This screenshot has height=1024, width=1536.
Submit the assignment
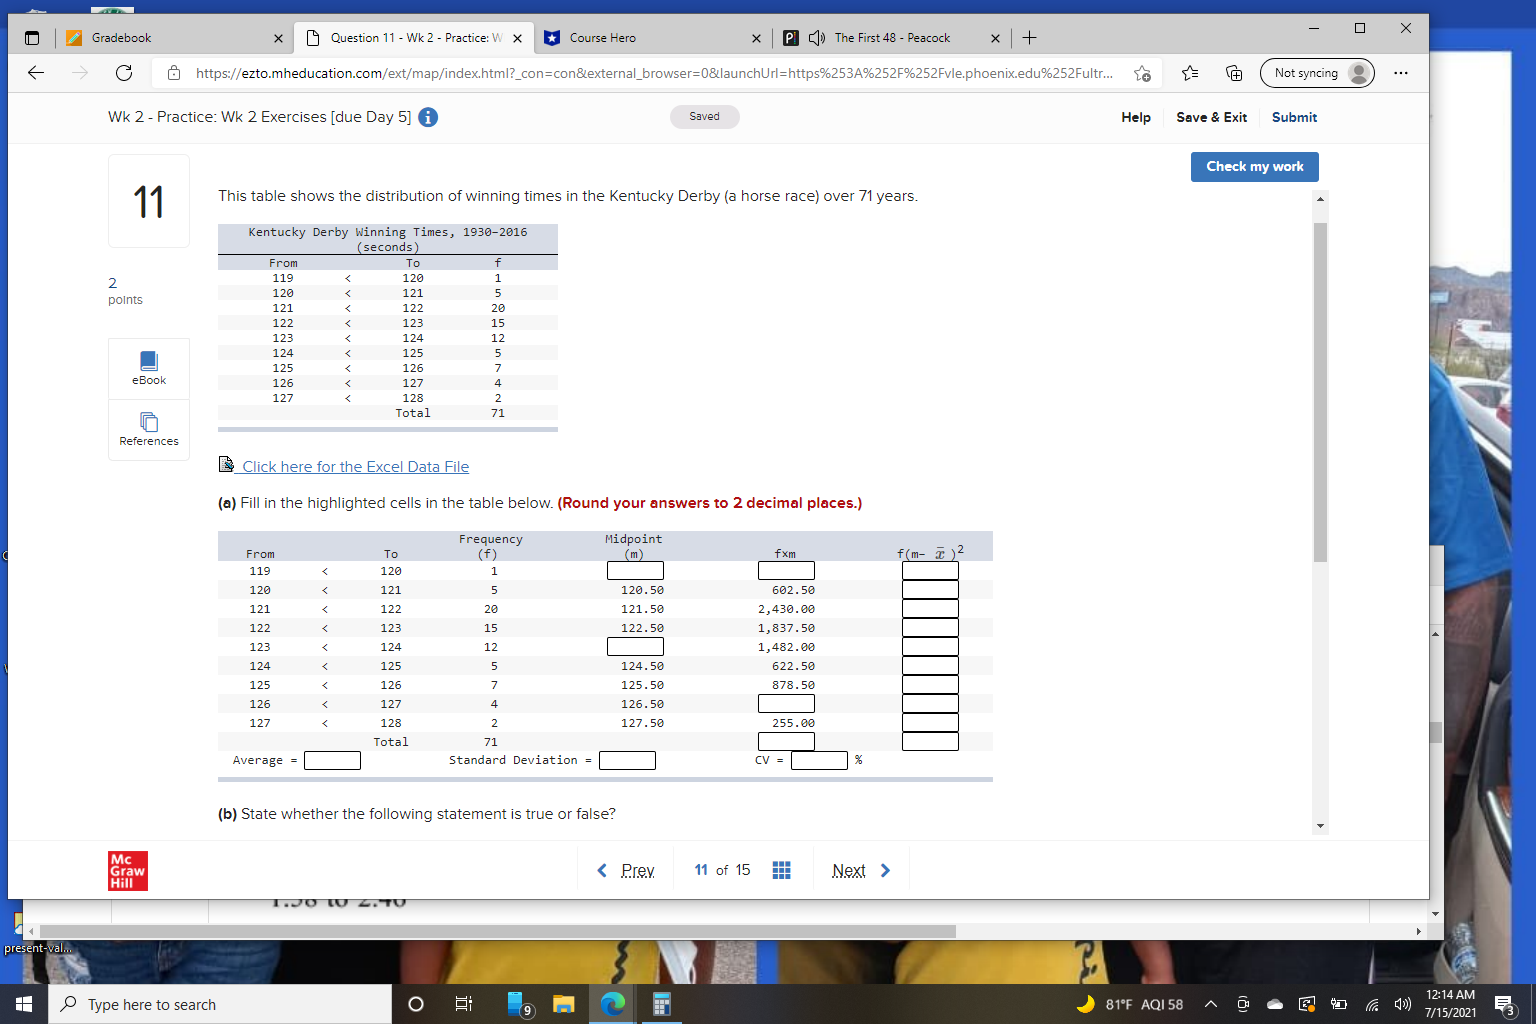(1294, 117)
